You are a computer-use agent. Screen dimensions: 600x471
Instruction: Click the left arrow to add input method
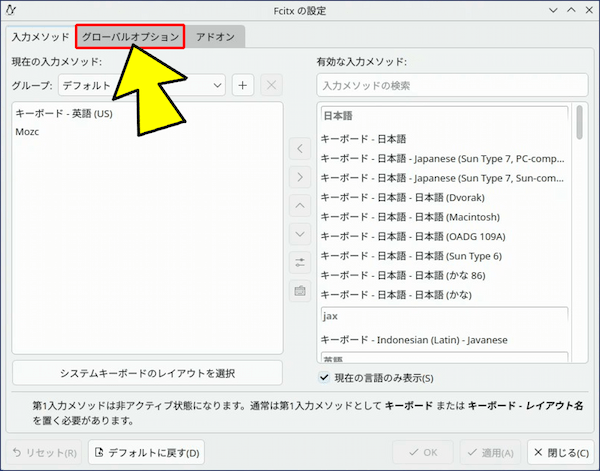point(300,149)
